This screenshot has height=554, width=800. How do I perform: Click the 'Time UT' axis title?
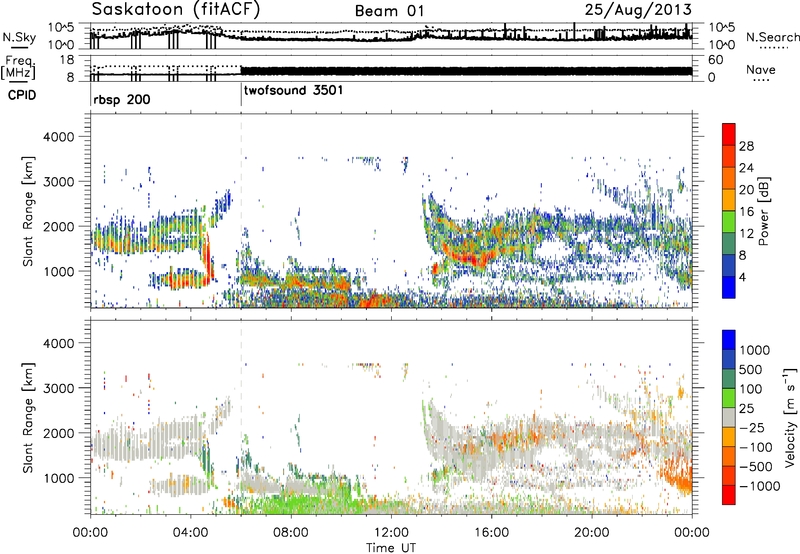[x=391, y=547]
